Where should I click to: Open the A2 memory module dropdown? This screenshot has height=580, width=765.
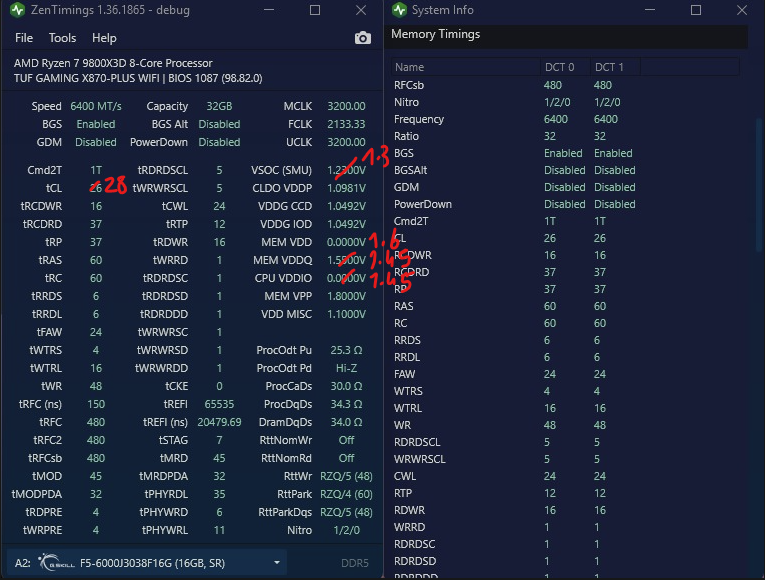click(x=146, y=562)
